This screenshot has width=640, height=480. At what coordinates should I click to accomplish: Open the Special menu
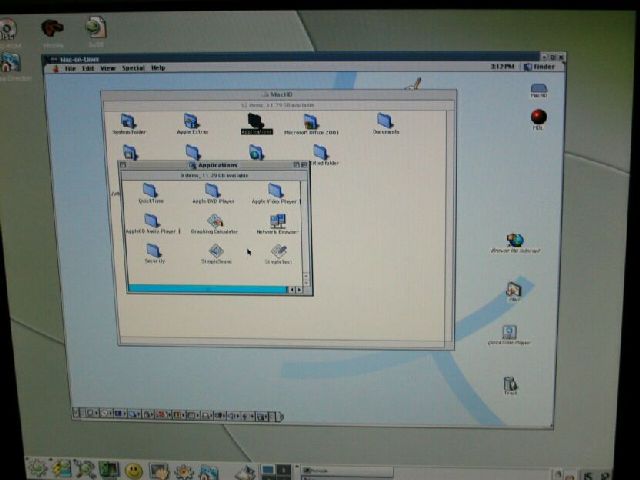(133, 68)
